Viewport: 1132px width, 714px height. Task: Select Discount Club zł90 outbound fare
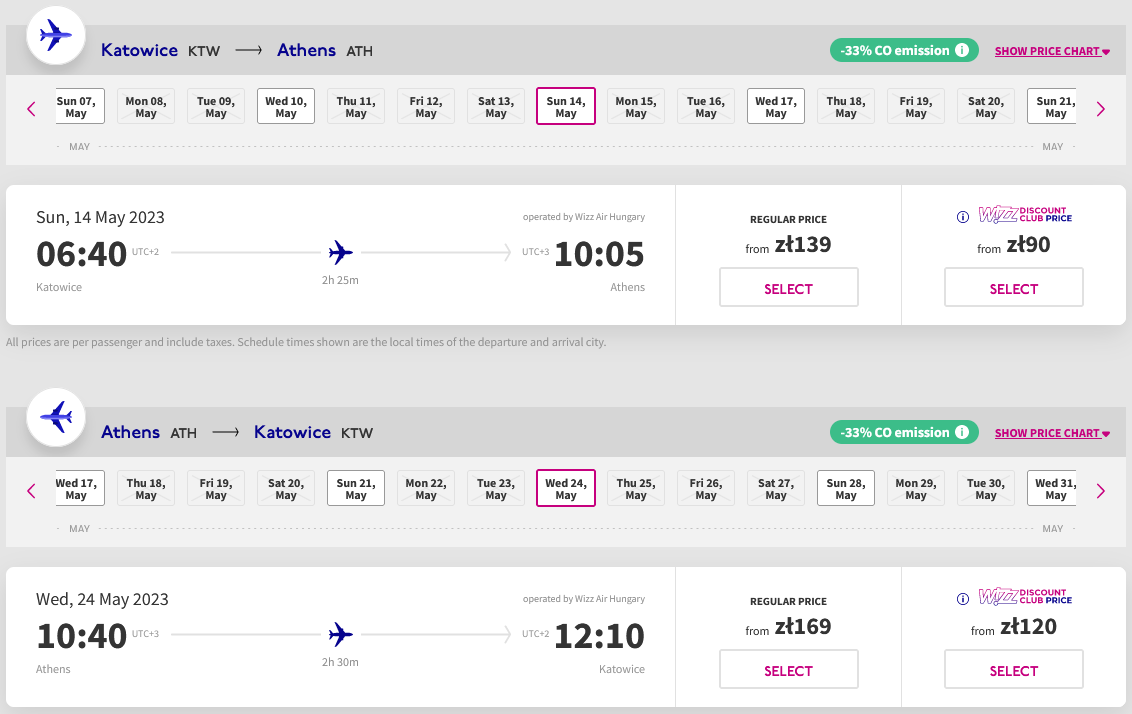tap(1014, 287)
